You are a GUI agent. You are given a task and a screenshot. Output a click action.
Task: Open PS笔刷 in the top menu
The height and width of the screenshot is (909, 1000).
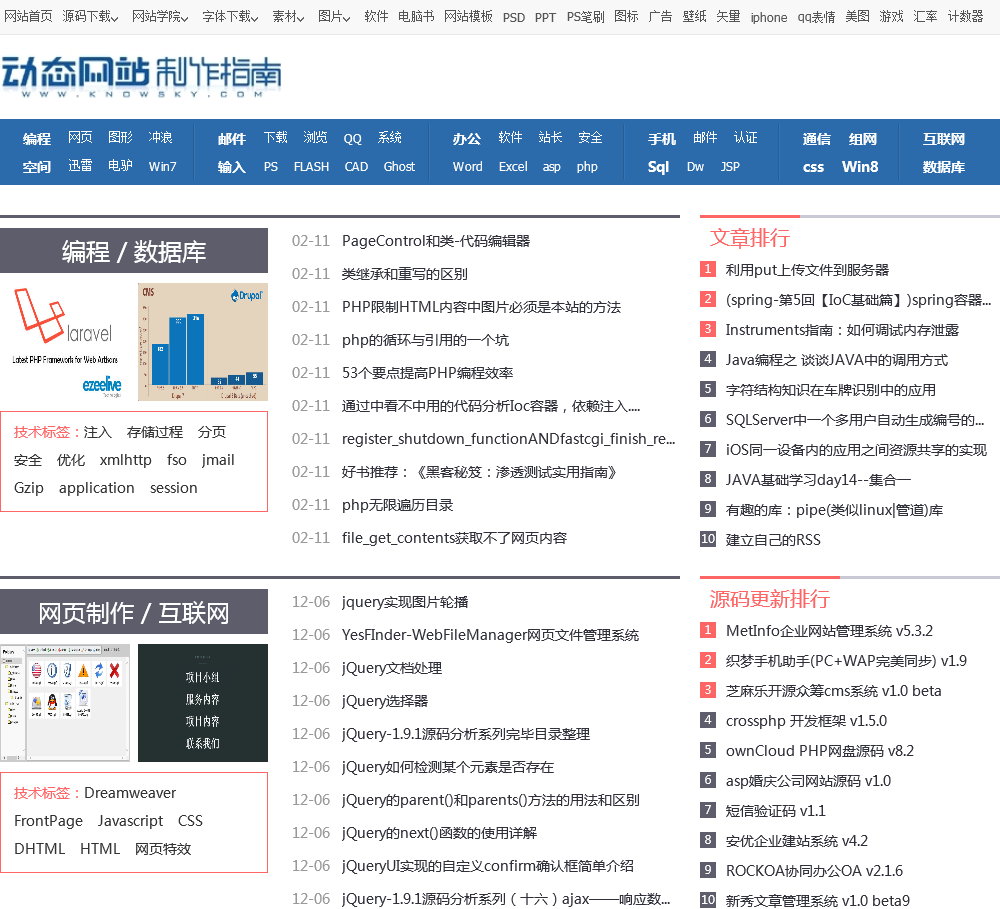pyautogui.click(x=585, y=17)
